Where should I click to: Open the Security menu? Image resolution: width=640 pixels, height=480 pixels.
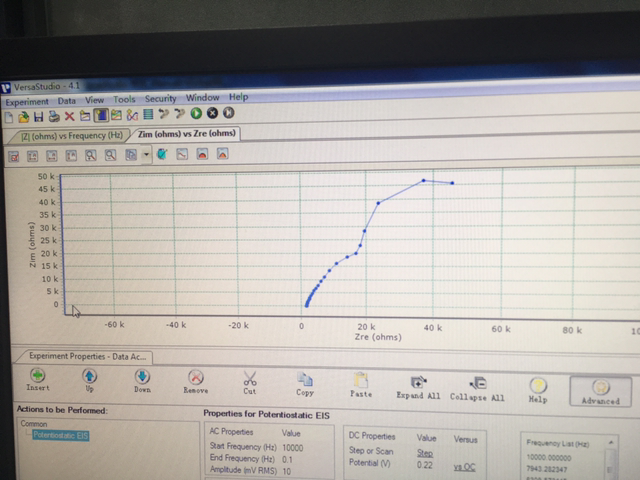[160, 98]
